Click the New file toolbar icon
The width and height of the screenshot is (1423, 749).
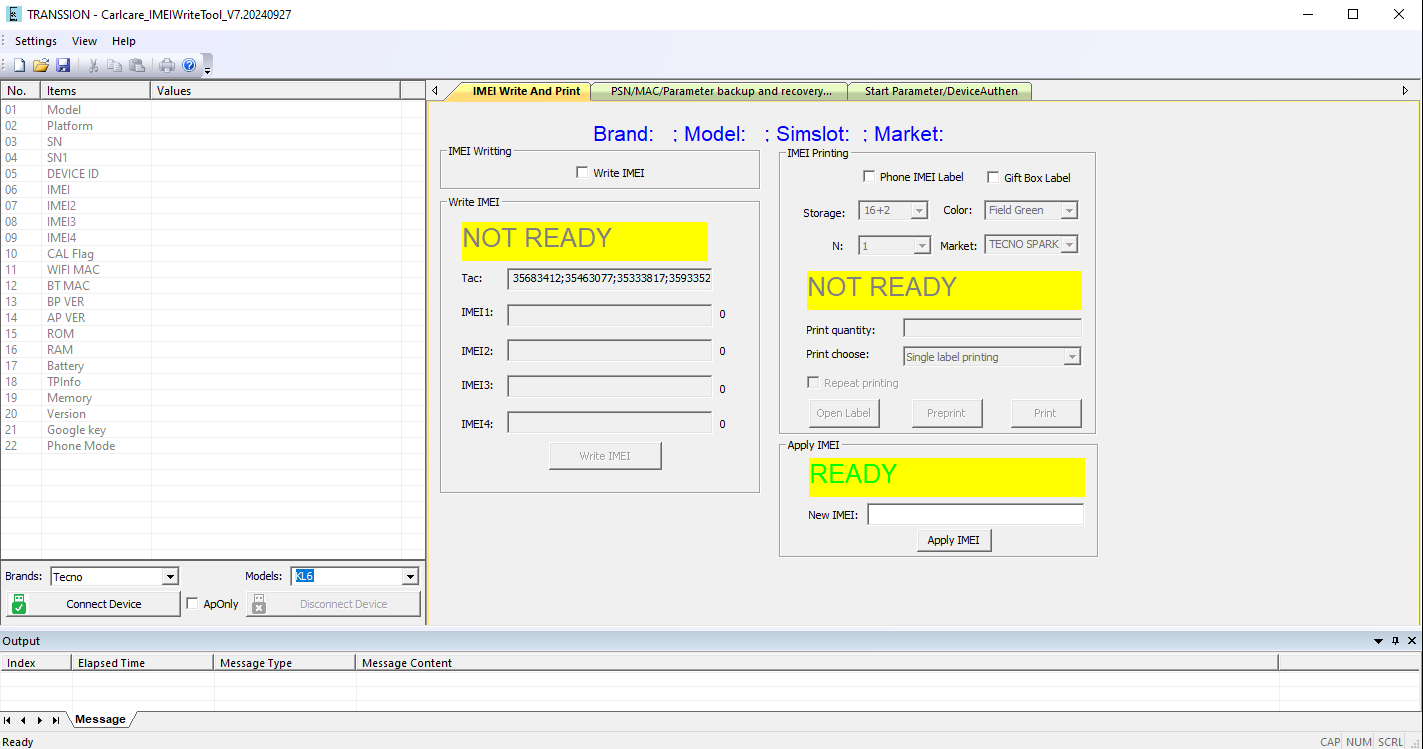[x=19, y=65]
